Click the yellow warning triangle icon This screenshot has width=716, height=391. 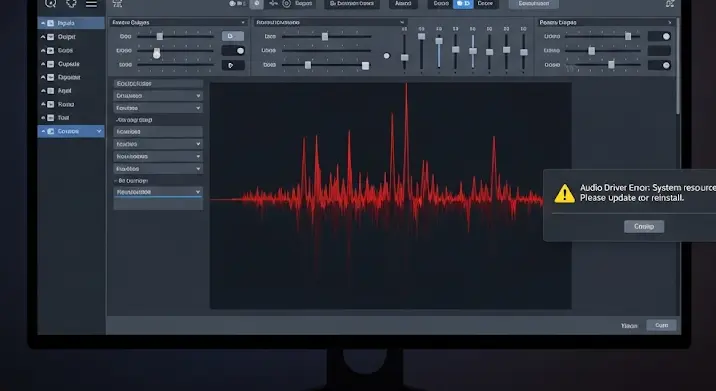[x=564, y=194]
